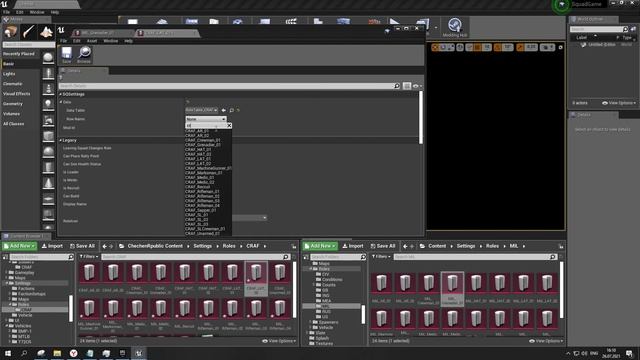640x360 pixels.
Task: Select CRAF_Medic_01 in row name list
Action: click(200, 178)
